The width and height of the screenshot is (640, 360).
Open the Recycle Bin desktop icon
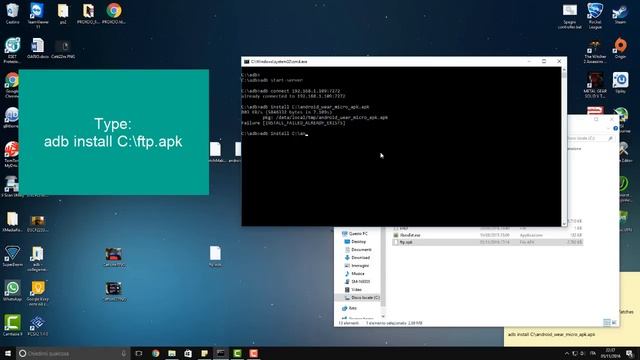click(12, 13)
